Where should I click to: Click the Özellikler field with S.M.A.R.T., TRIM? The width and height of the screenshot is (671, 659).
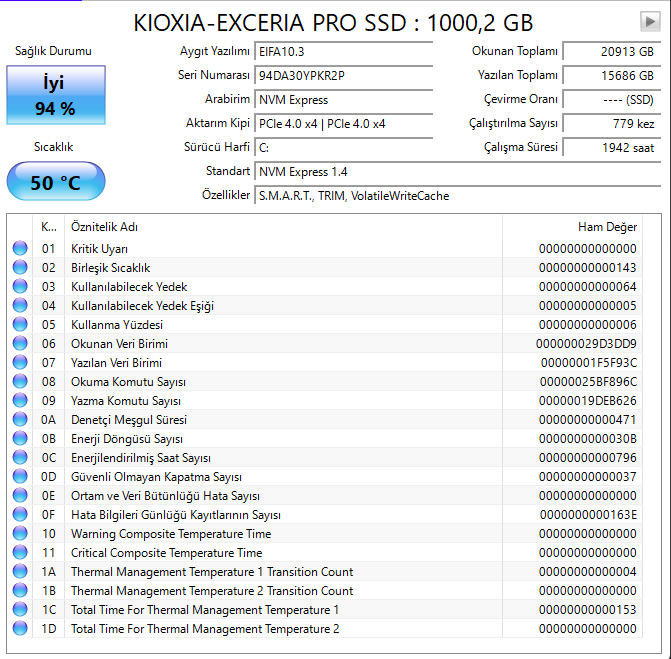click(x=457, y=196)
